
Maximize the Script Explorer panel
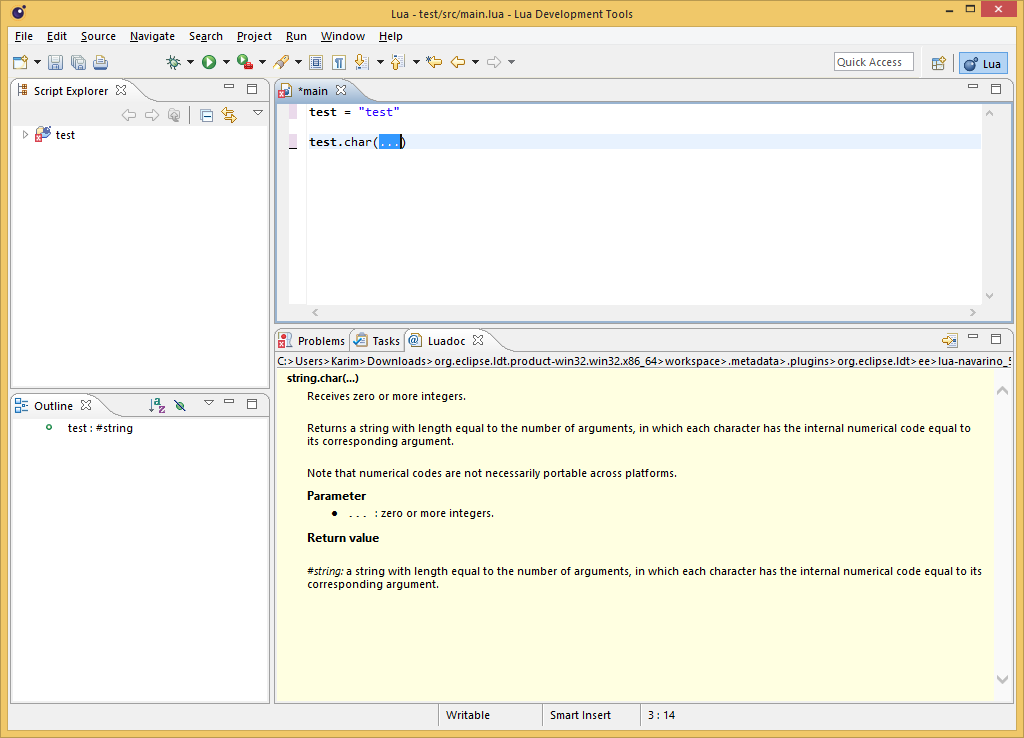click(x=252, y=89)
